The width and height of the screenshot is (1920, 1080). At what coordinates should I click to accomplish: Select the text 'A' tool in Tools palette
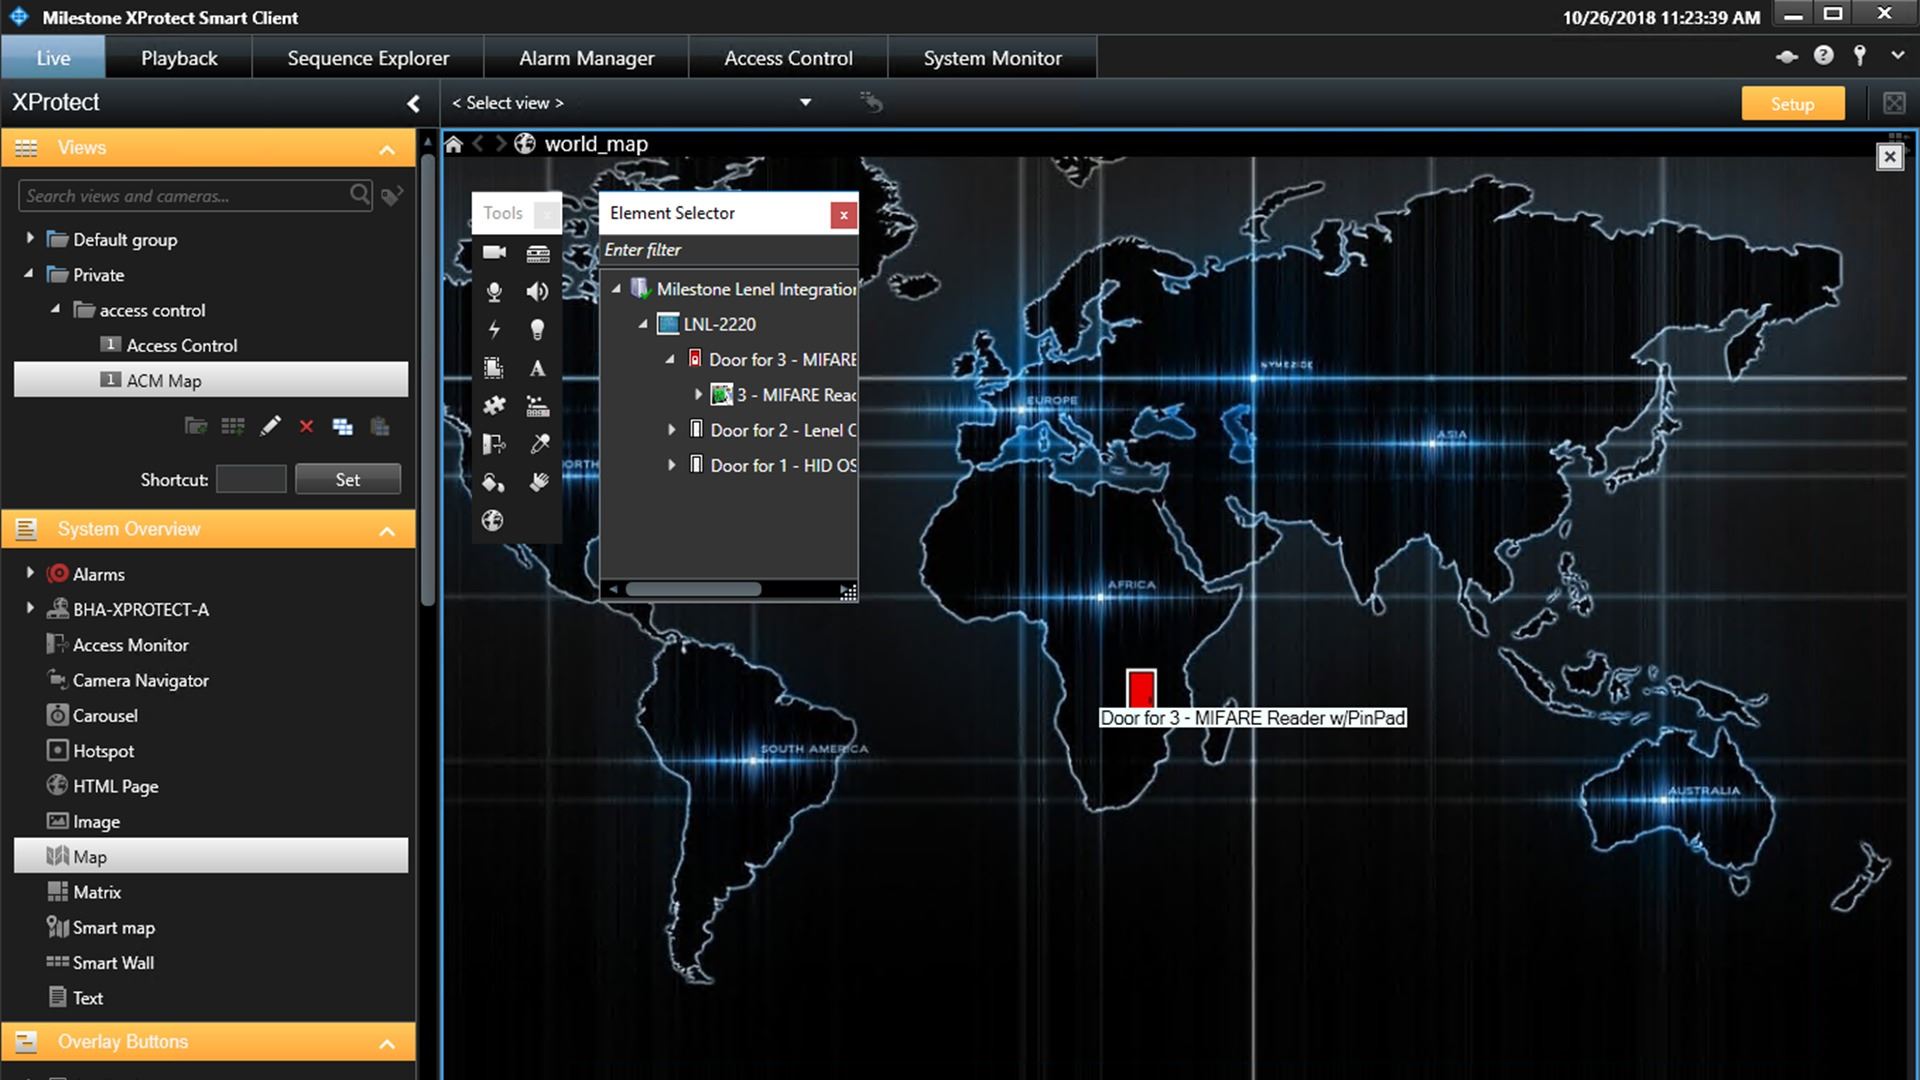[538, 368]
